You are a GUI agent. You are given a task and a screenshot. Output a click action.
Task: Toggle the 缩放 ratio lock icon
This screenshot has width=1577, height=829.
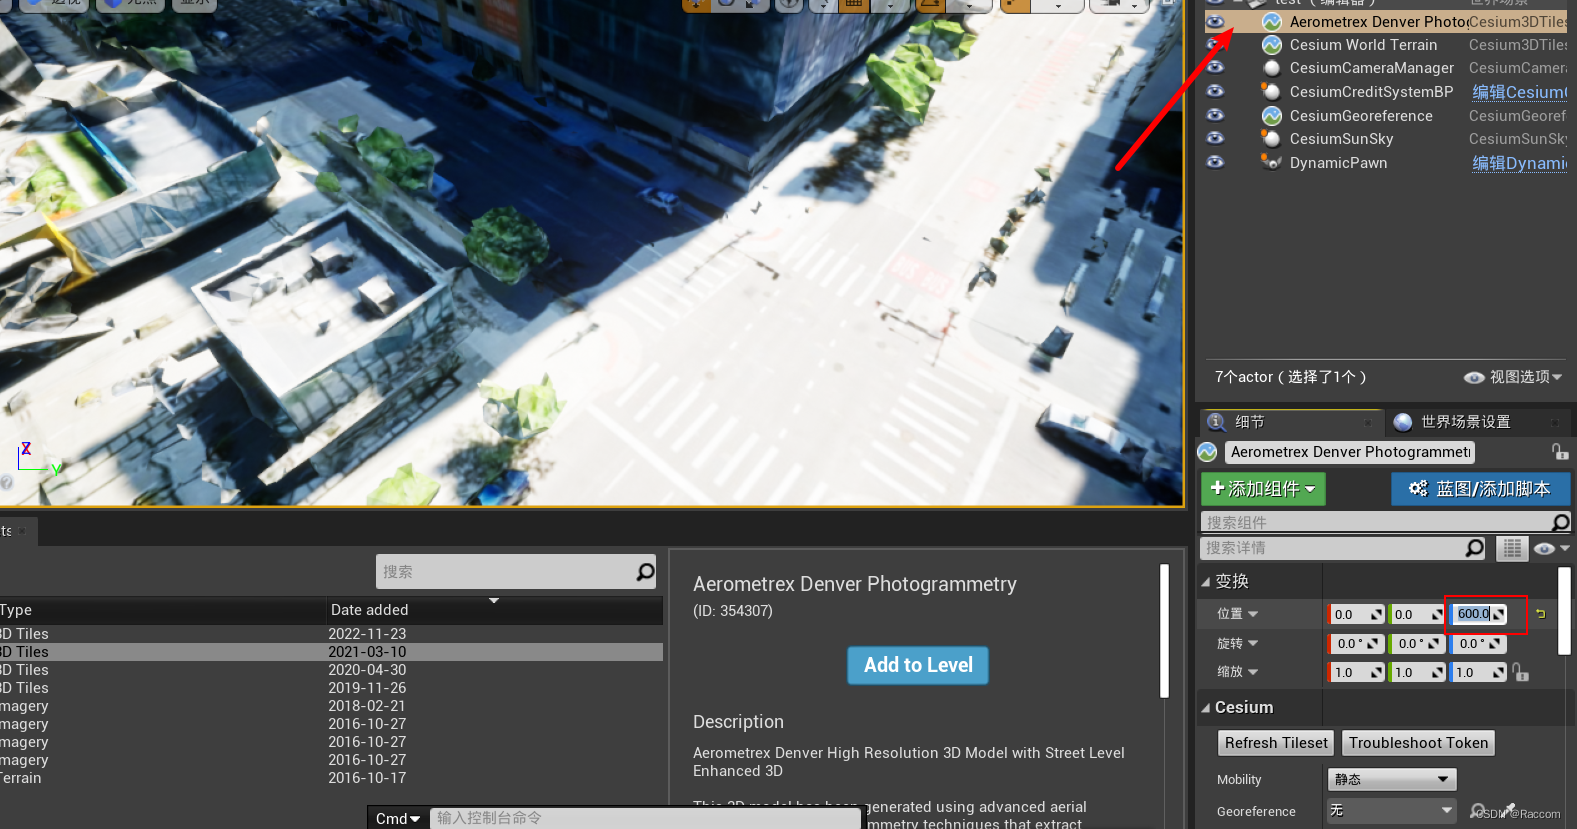[1521, 672]
